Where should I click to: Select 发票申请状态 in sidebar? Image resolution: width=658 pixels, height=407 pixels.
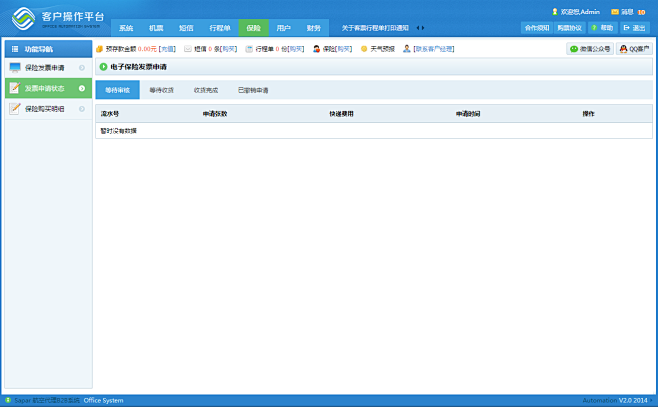point(45,88)
